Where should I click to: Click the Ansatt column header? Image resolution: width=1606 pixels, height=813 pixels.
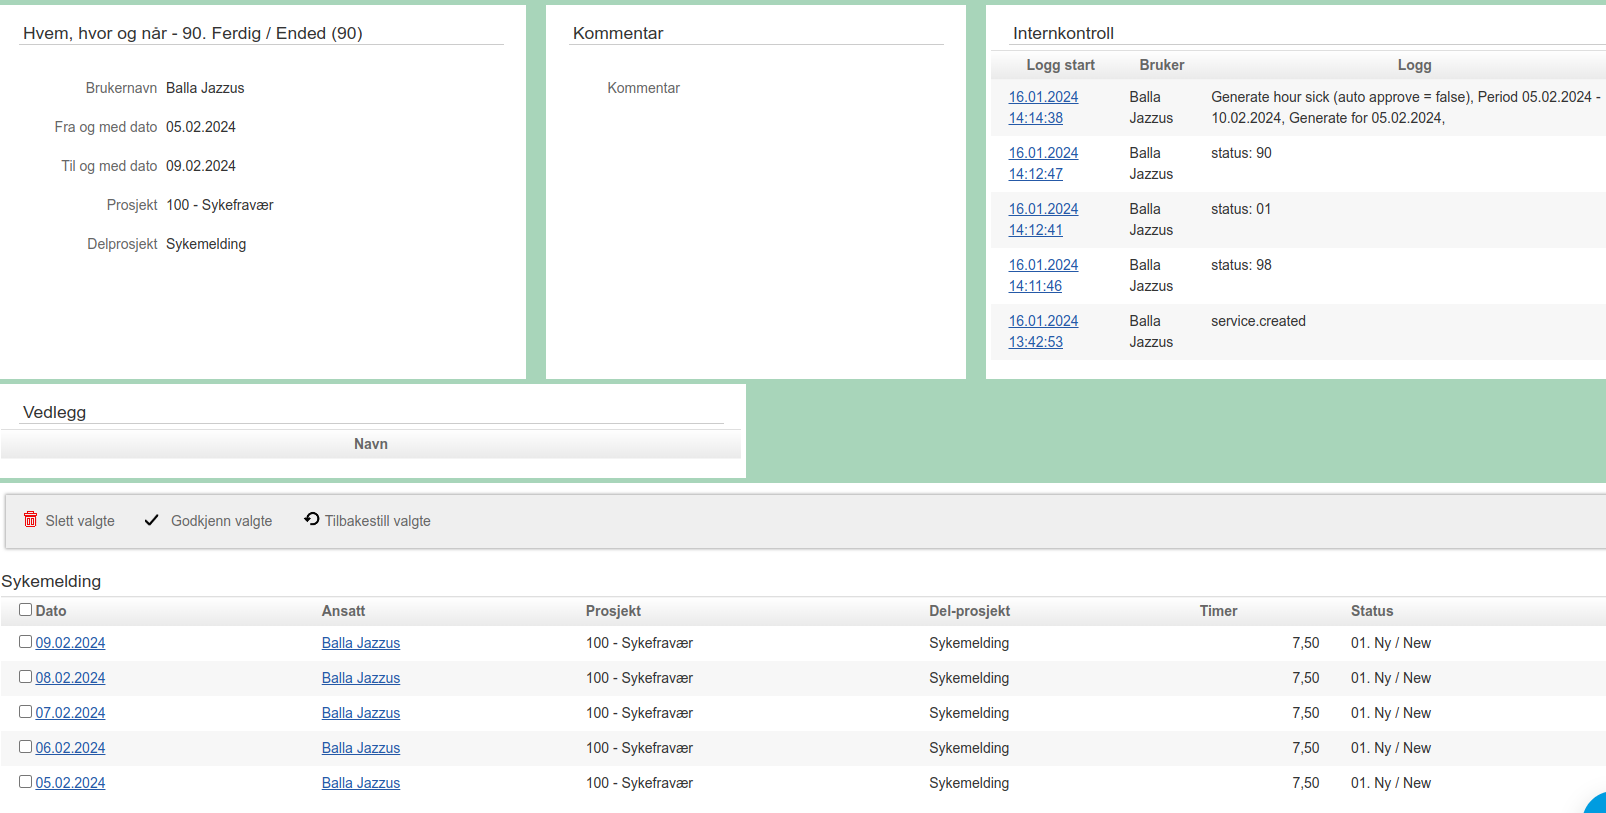tap(343, 611)
